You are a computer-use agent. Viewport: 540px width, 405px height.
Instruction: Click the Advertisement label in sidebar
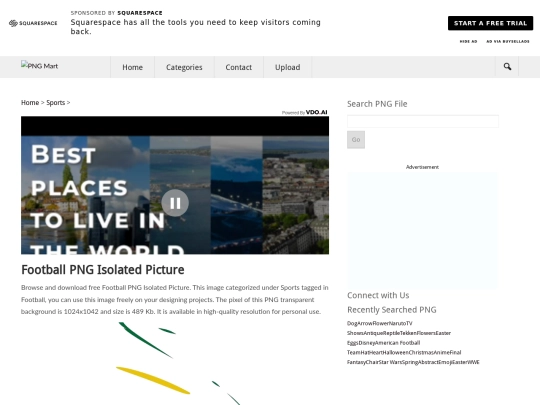[x=422, y=167]
